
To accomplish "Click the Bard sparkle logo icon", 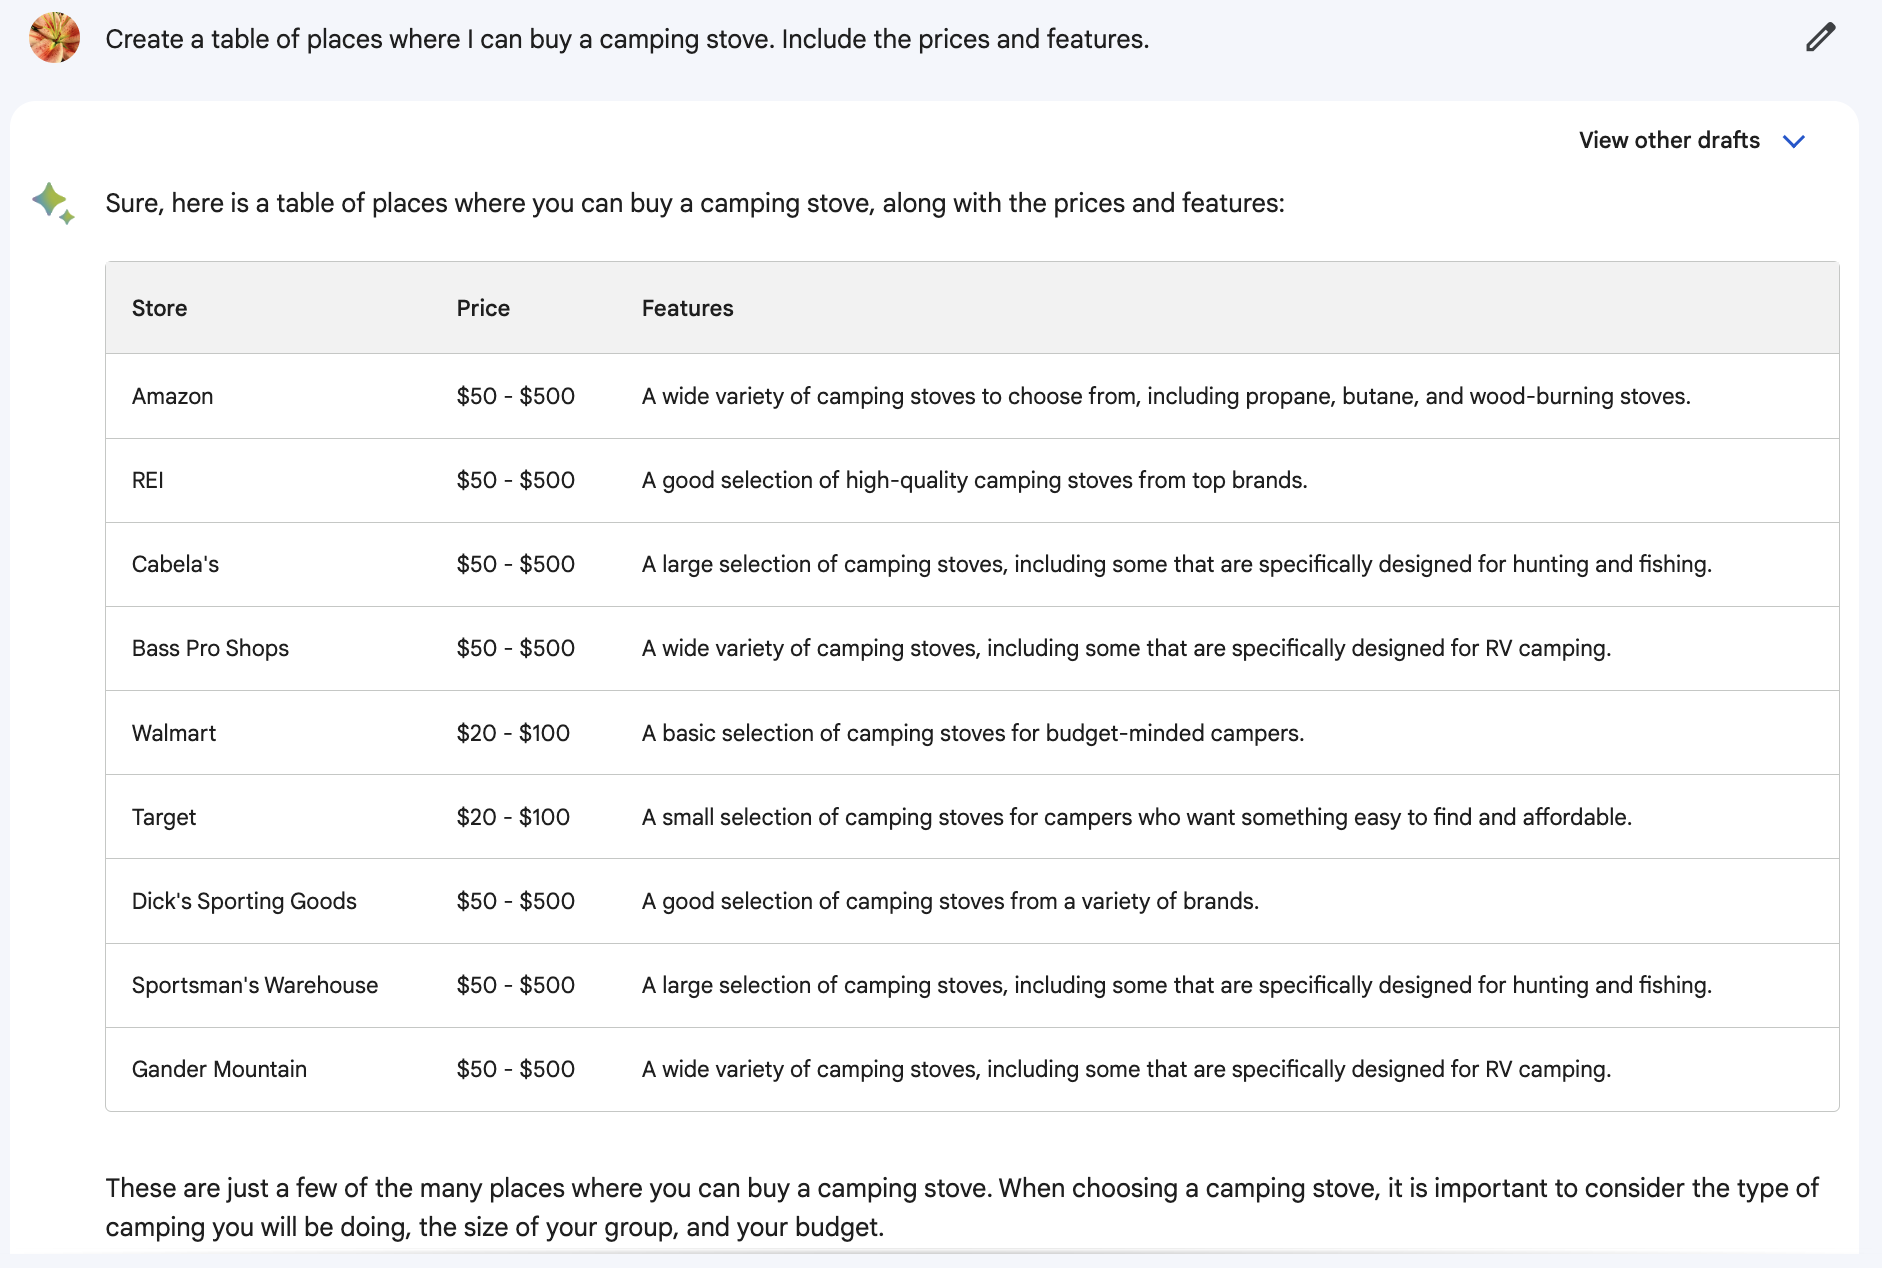I will point(52,203).
